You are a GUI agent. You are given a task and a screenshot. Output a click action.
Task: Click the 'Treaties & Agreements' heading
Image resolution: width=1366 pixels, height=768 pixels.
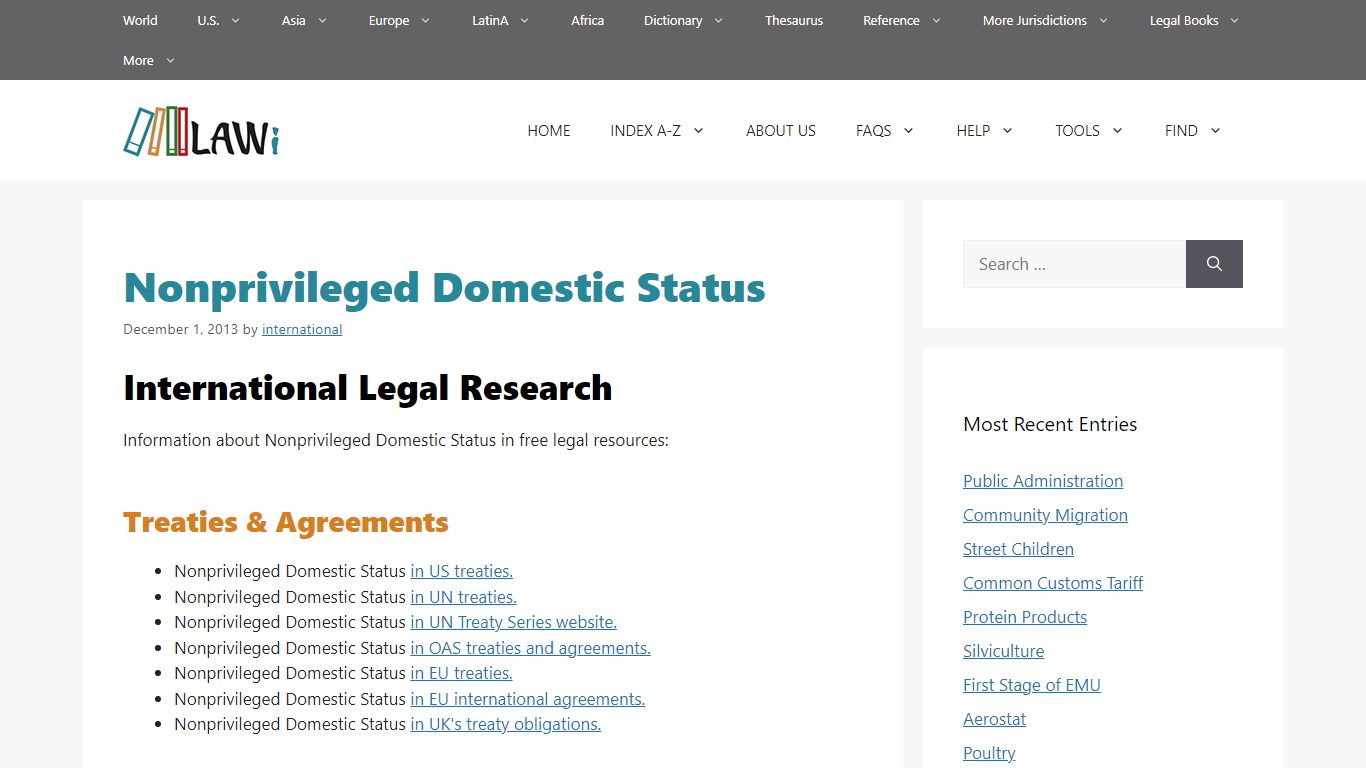coord(286,522)
